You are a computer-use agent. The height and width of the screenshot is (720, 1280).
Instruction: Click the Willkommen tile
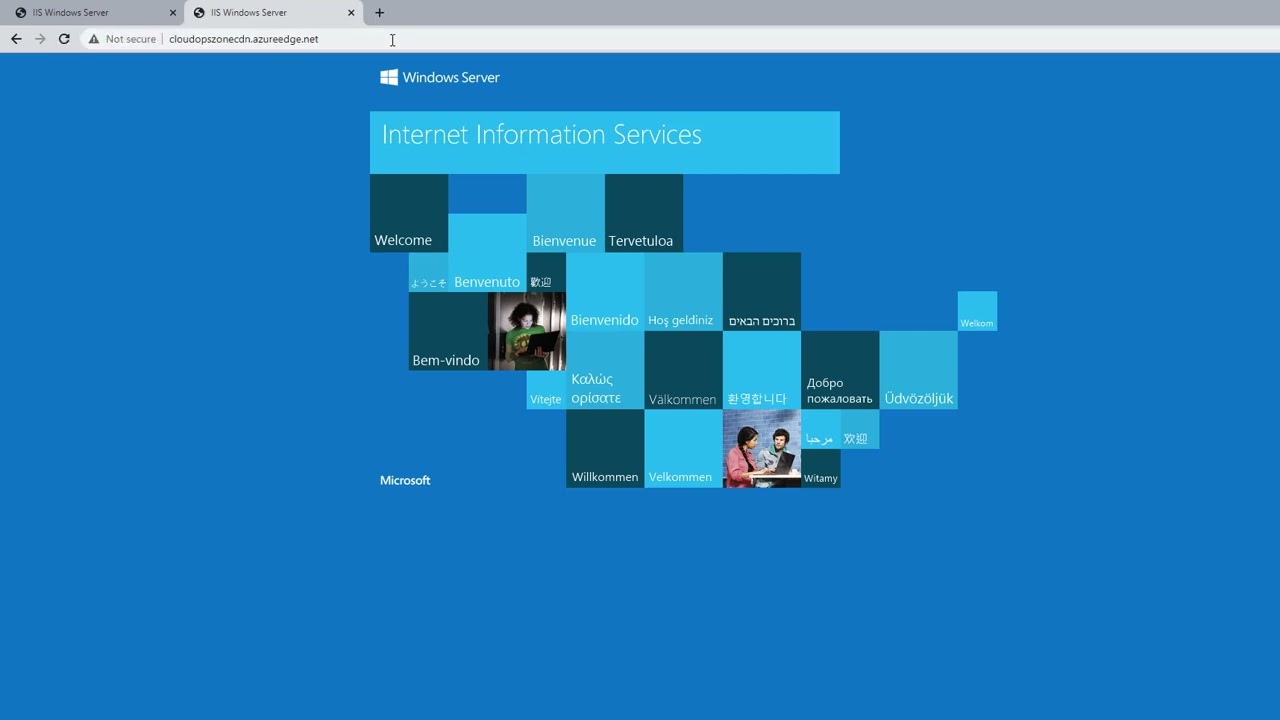(x=605, y=449)
